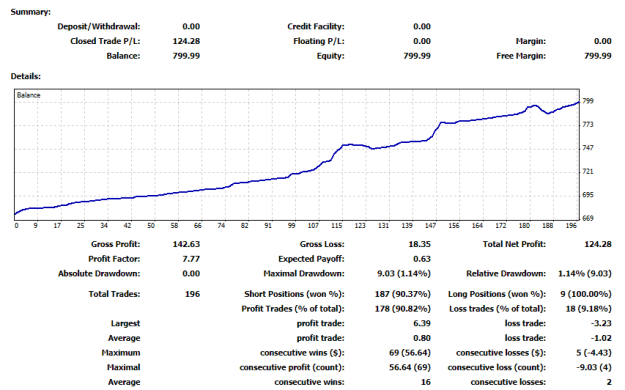Click the Maximal Drawdown value 9.03 (1.14%)
The width and height of the screenshot is (625, 390).
[x=404, y=274]
